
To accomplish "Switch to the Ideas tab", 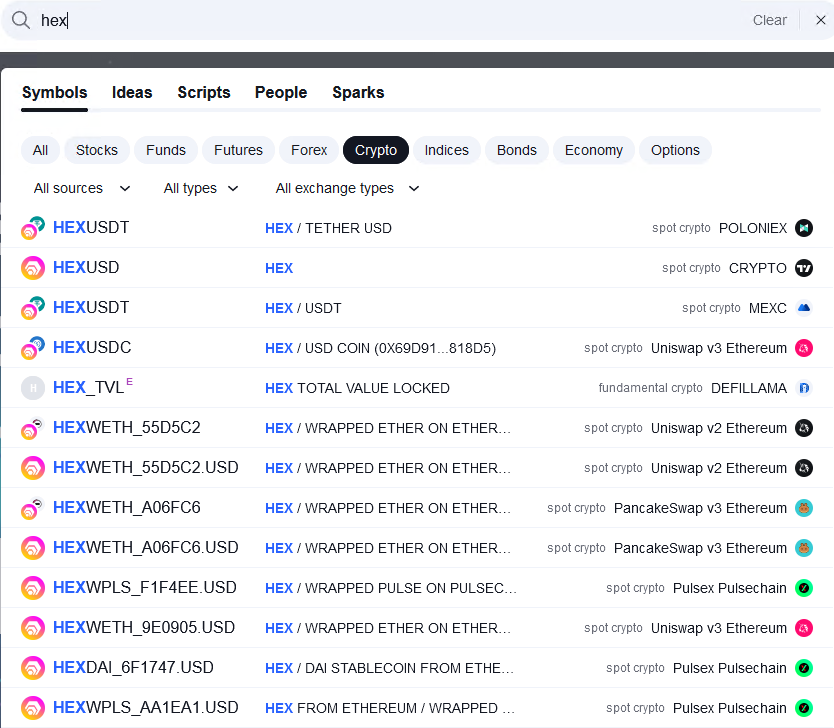I will (132, 93).
